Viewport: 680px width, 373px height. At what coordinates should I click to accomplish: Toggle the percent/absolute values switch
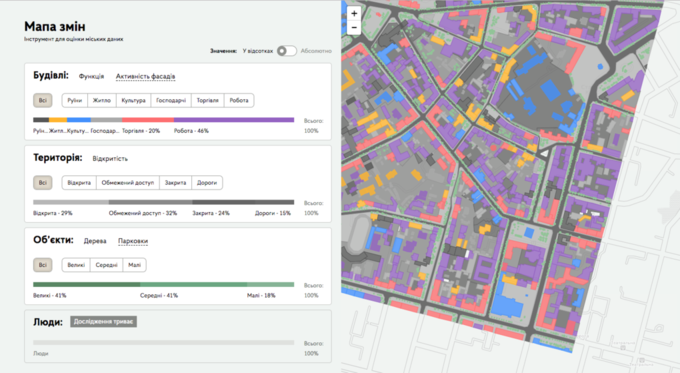pos(287,51)
